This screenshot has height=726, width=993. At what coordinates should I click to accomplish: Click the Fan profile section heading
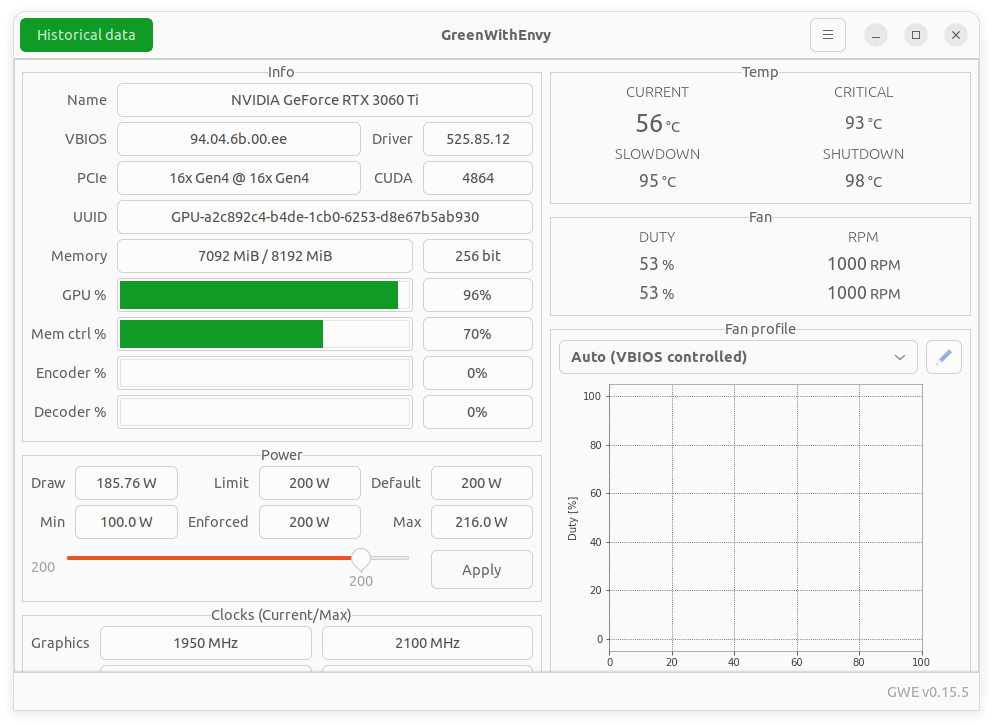pyautogui.click(x=760, y=329)
